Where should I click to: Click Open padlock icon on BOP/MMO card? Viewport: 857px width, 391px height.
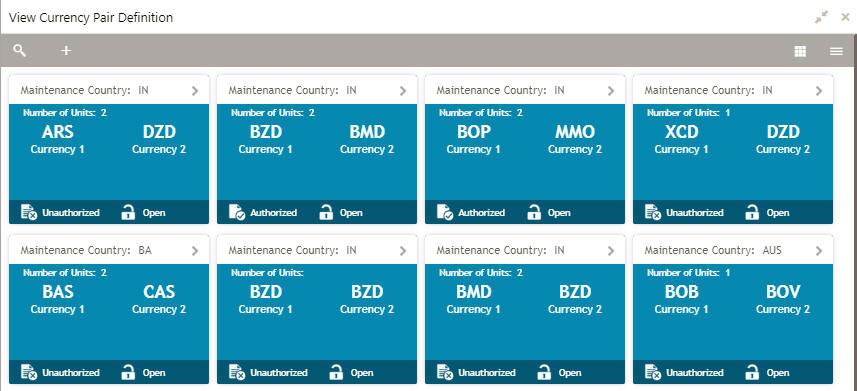(x=534, y=212)
